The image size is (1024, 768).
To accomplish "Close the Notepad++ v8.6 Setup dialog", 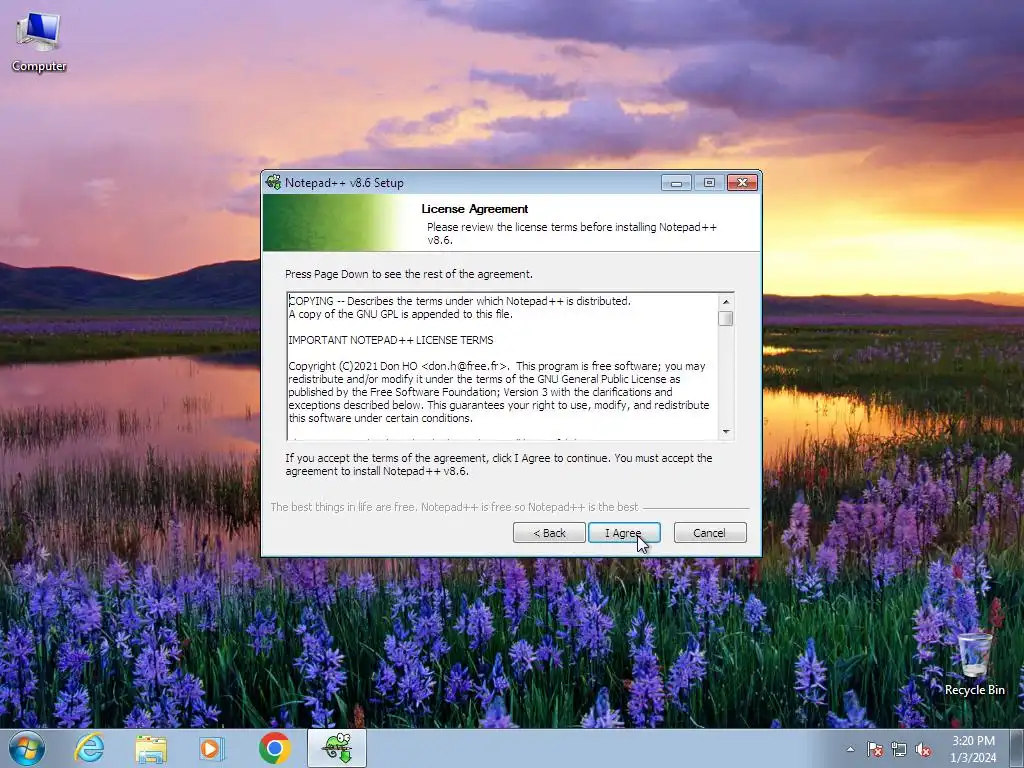I will pyautogui.click(x=742, y=183).
